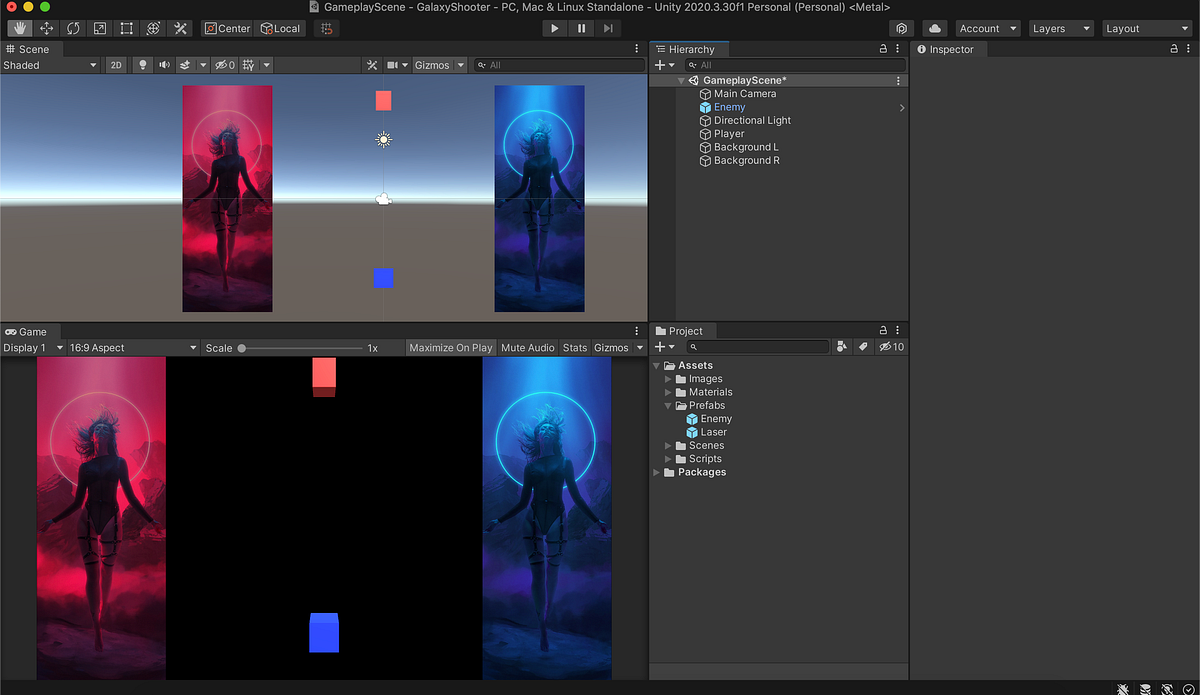Select the Hand tool in the toolbar
The image size is (1200, 695).
coord(18,28)
